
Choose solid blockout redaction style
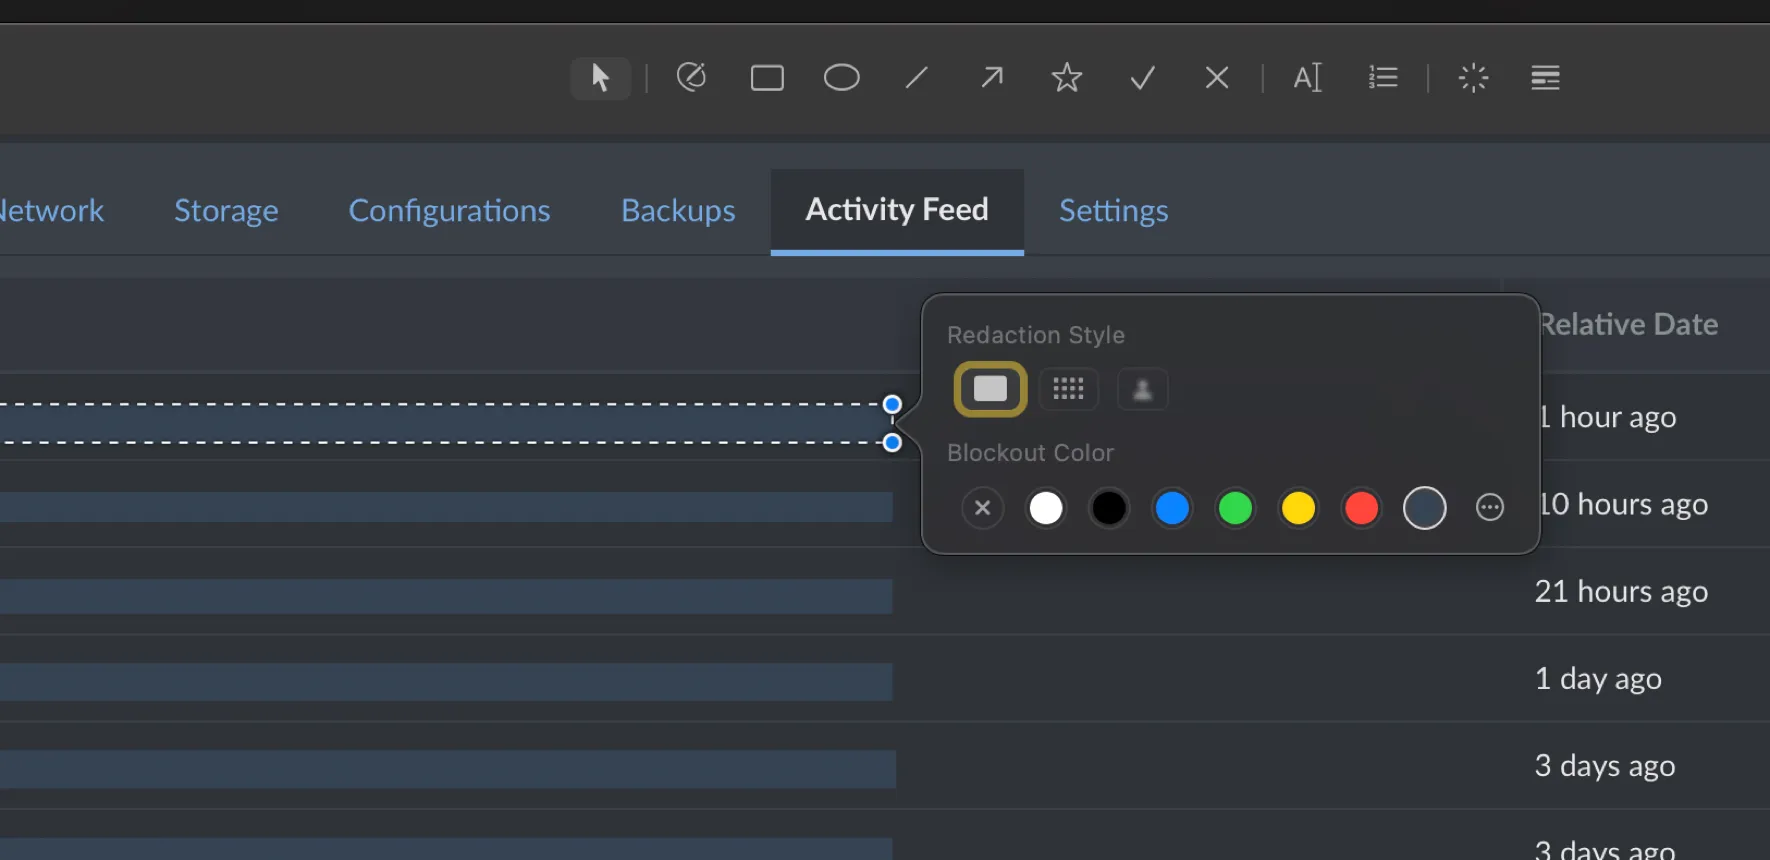[x=991, y=389]
